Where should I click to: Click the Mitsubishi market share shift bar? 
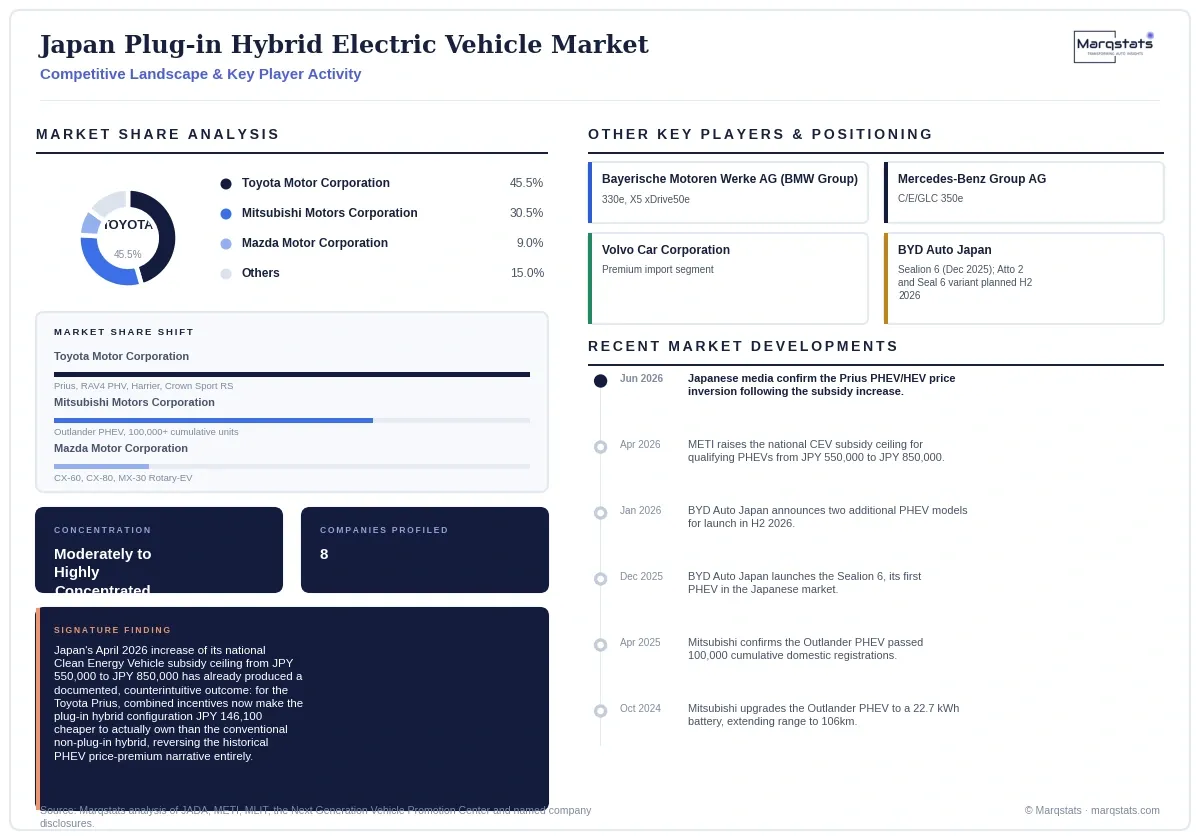292,420
